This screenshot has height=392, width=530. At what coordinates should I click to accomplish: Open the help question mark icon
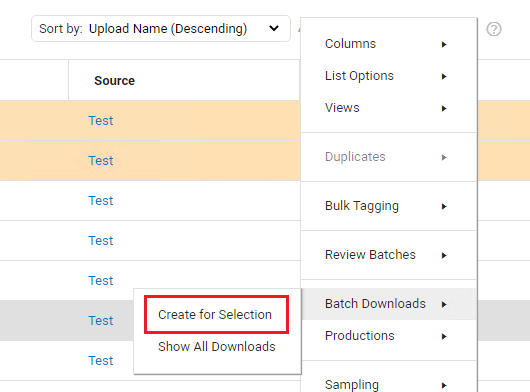493,29
